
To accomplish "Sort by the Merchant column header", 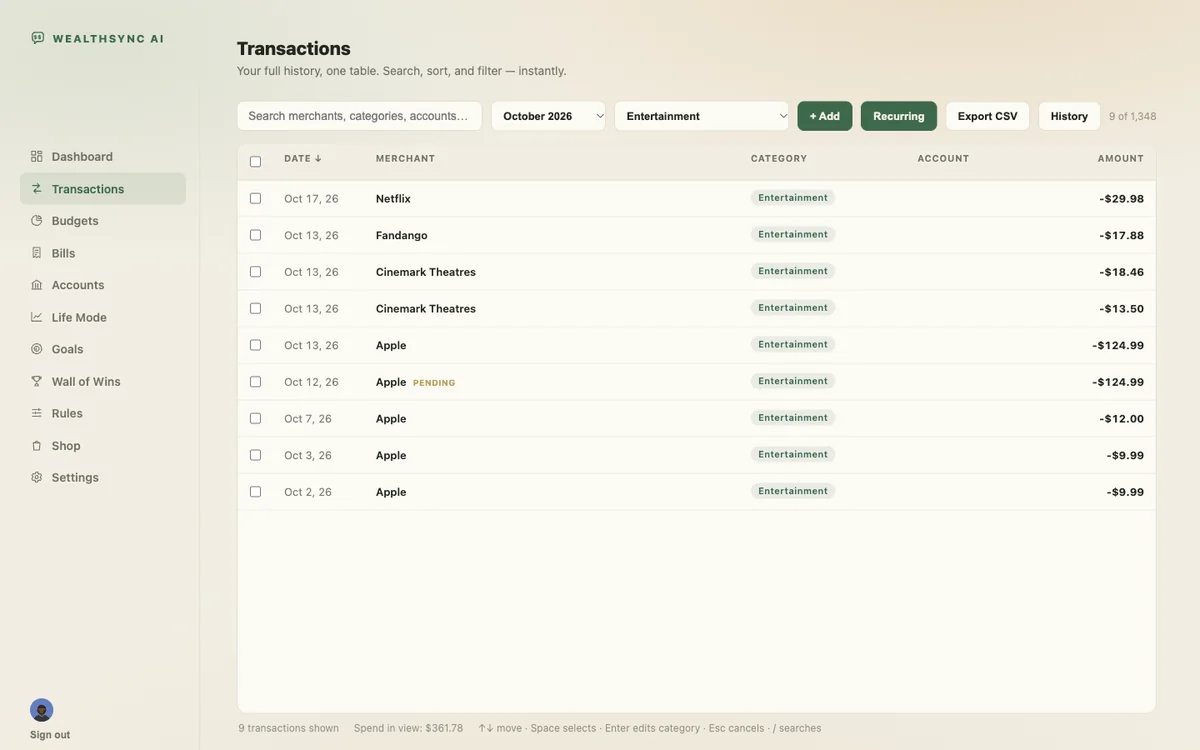I will click(405, 159).
